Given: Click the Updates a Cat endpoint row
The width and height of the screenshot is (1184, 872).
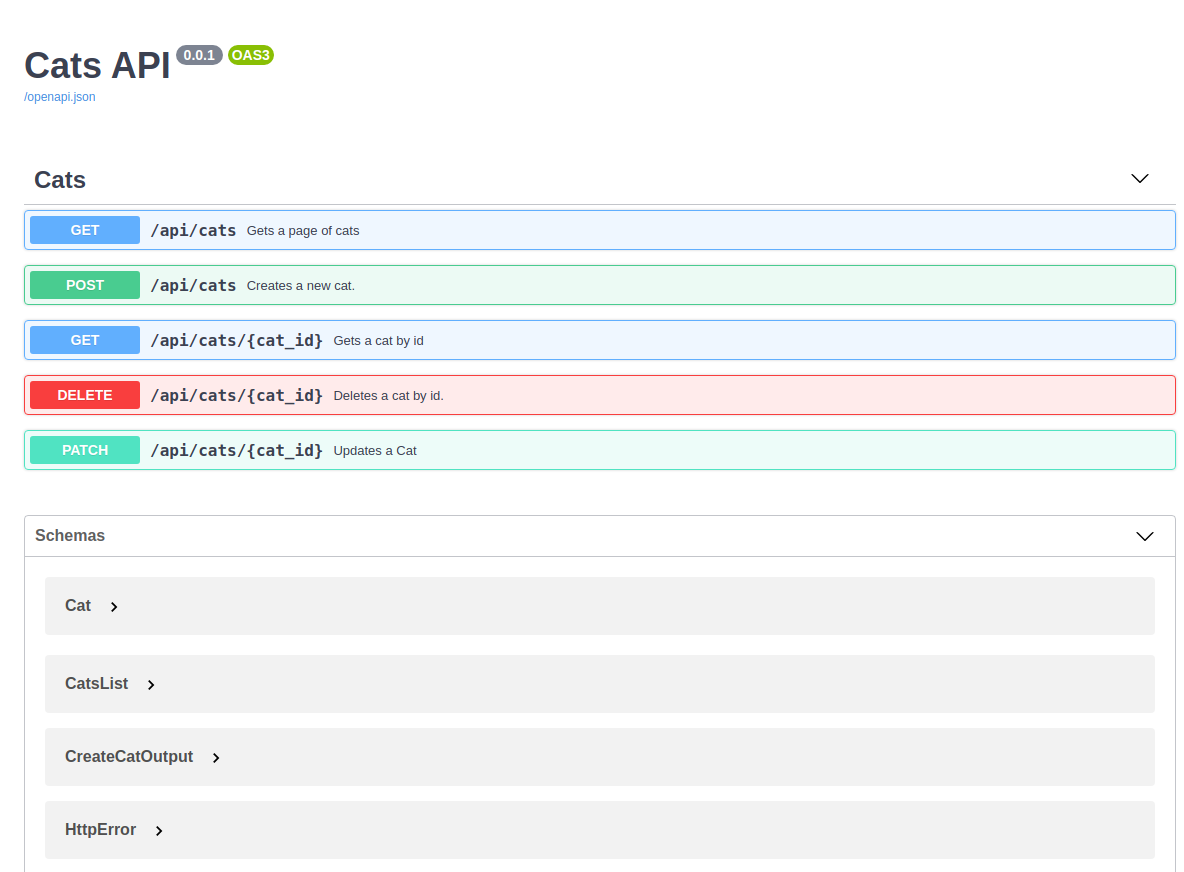Looking at the screenshot, I should pyautogui.click(x=600, y=450).
